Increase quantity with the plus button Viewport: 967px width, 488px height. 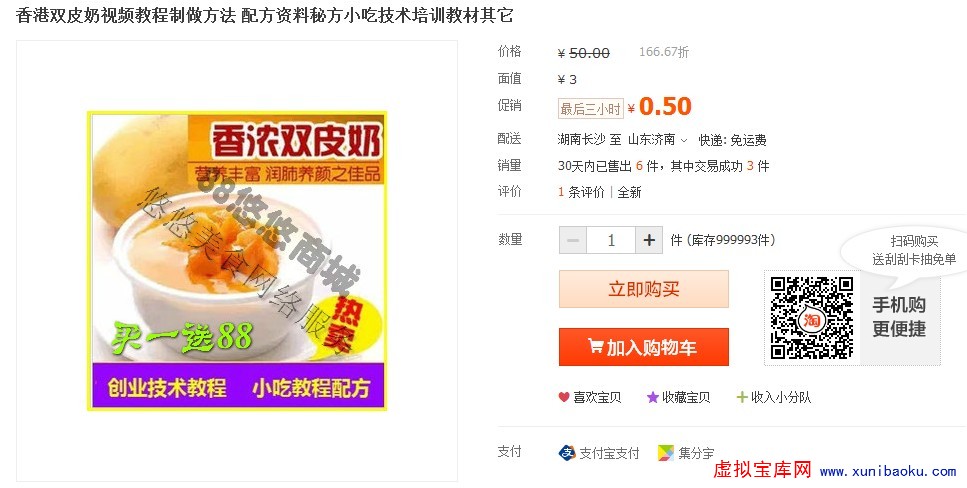coord(649,240)
